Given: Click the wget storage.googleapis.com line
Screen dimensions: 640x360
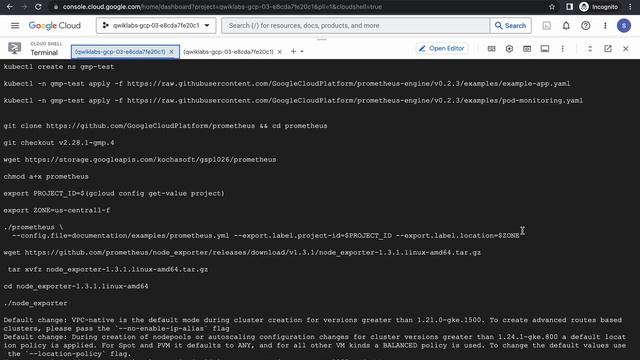Looking at the screenshot, I should [x=140, y=159].
